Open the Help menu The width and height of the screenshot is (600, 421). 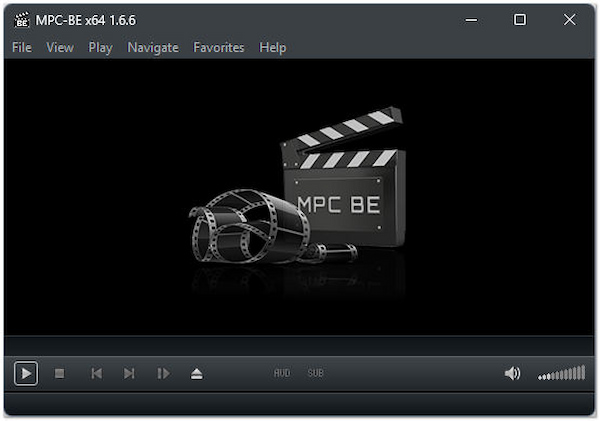tap(272, 47)
